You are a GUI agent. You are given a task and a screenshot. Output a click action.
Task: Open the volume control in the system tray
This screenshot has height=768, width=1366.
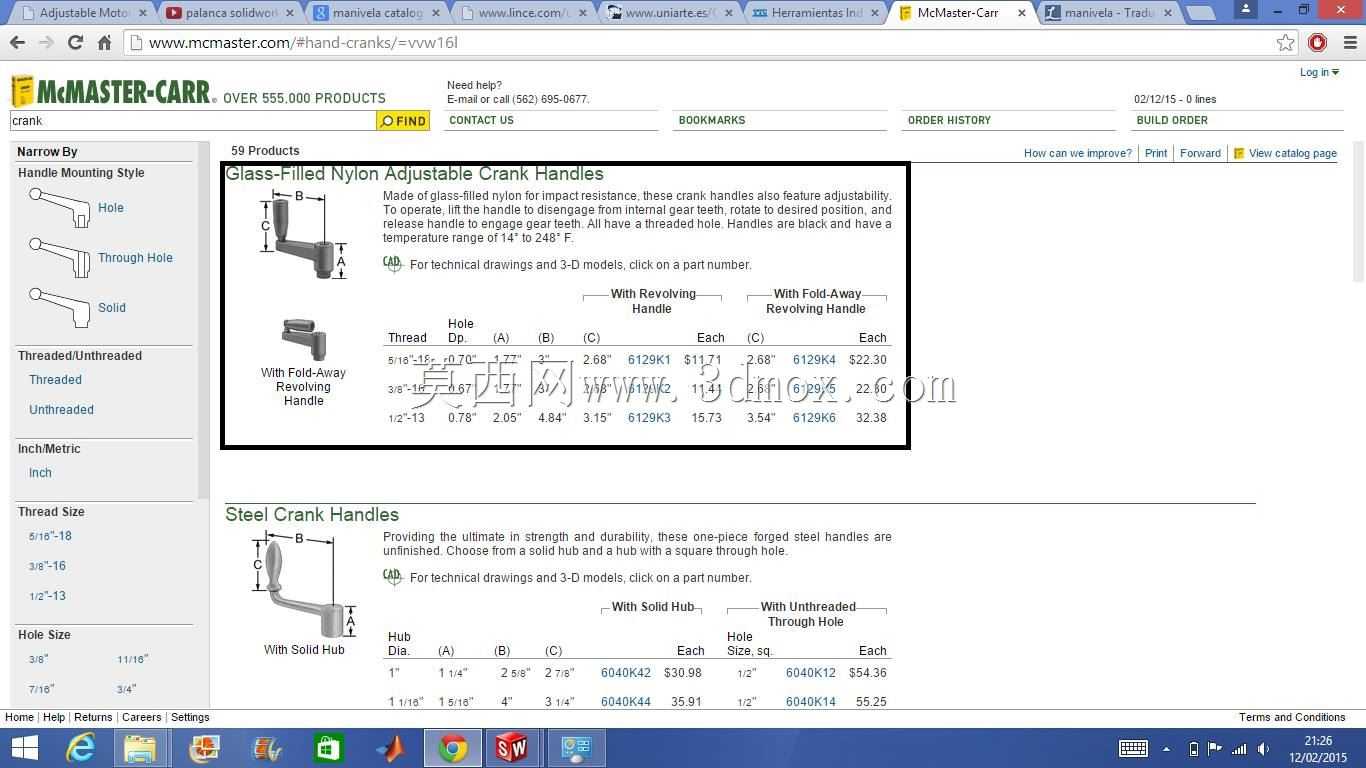pyautogui.click(x=1263, y=749)
